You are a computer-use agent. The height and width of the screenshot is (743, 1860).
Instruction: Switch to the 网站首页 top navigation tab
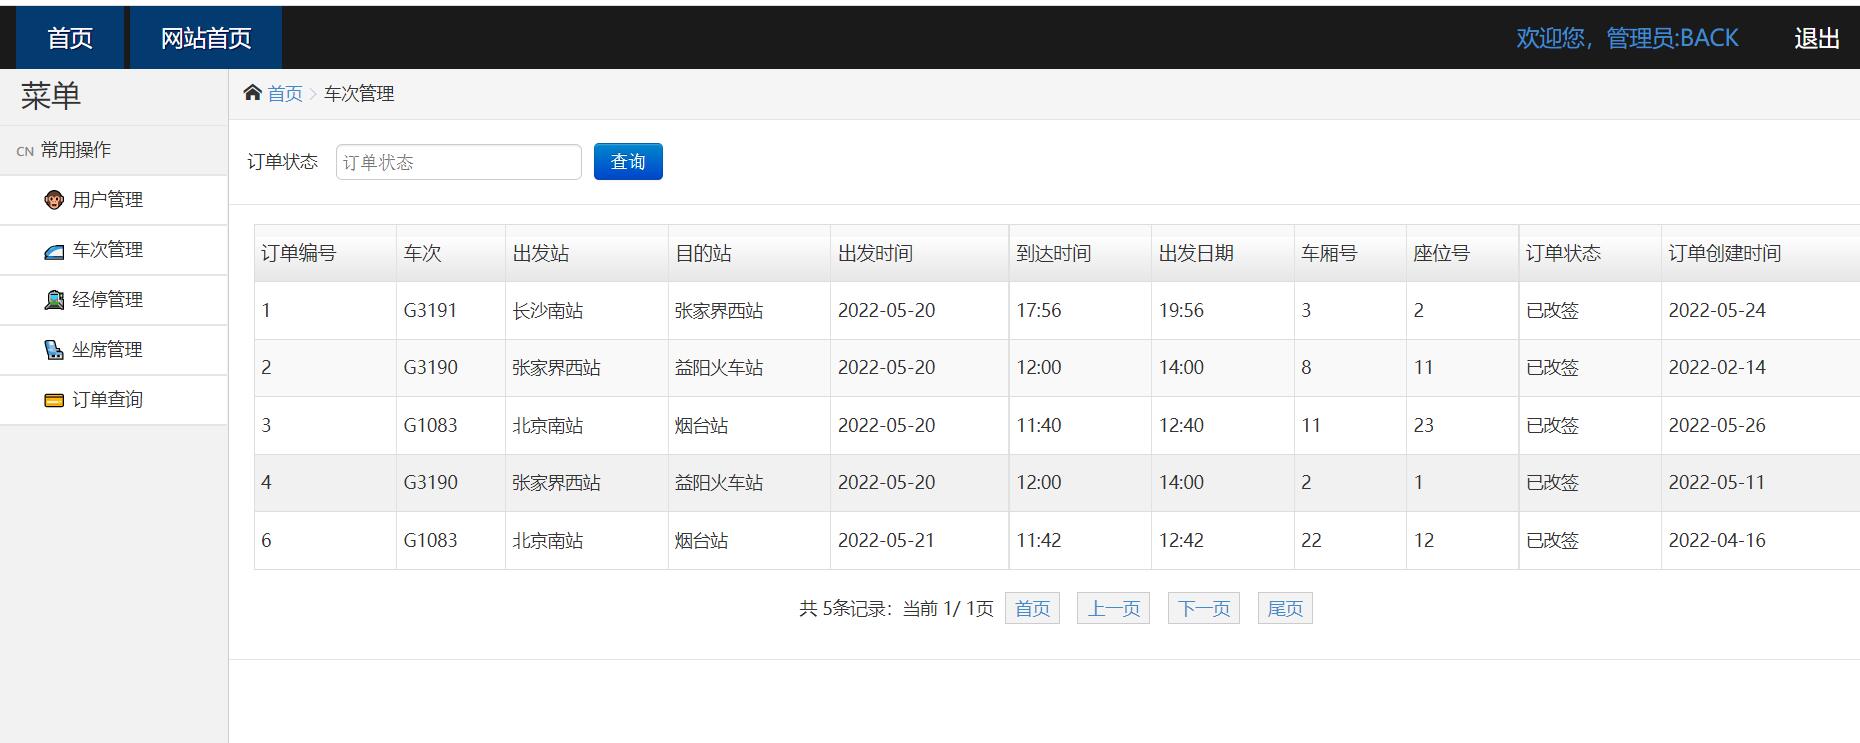pyautogui.click(x=206, y=38)
